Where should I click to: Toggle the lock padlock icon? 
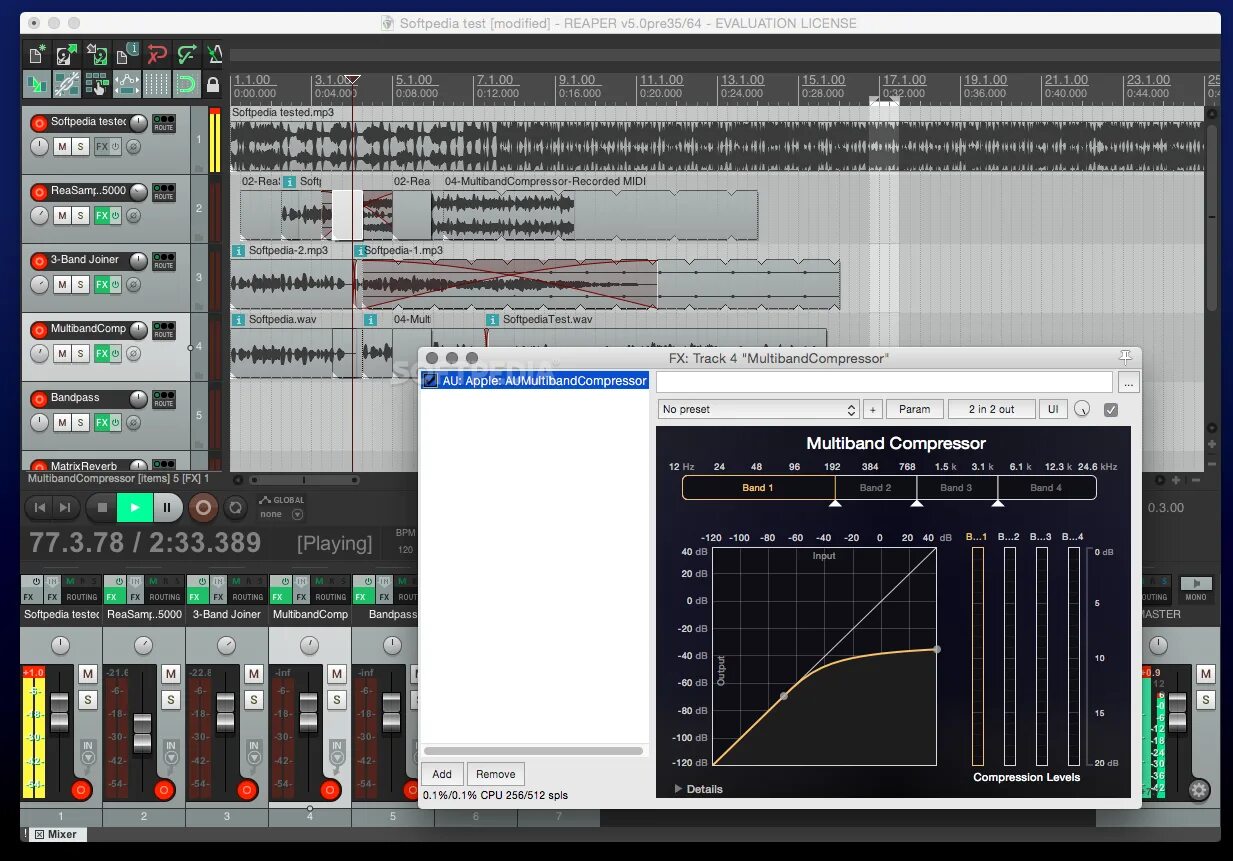(x=213, y=84)
